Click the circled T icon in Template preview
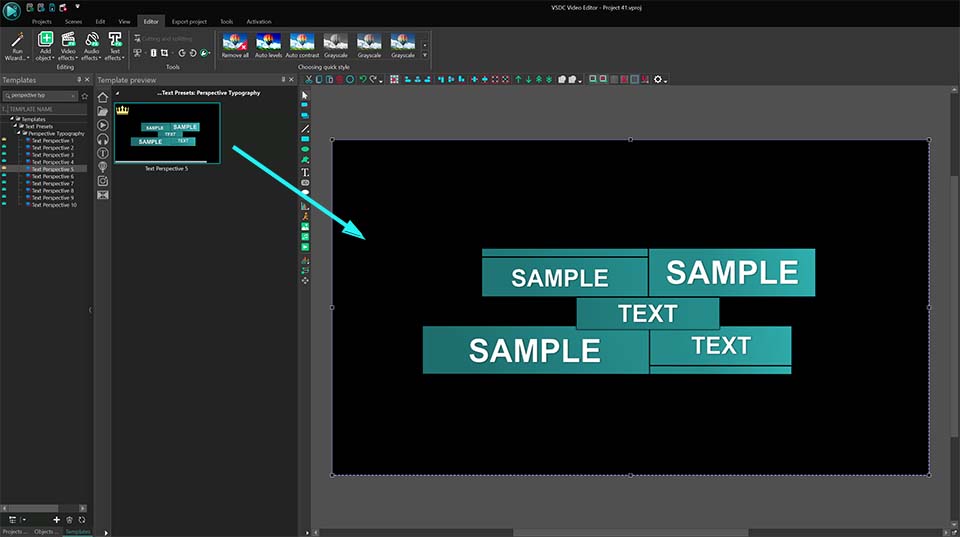960x537 pixels. coord(103,153)
